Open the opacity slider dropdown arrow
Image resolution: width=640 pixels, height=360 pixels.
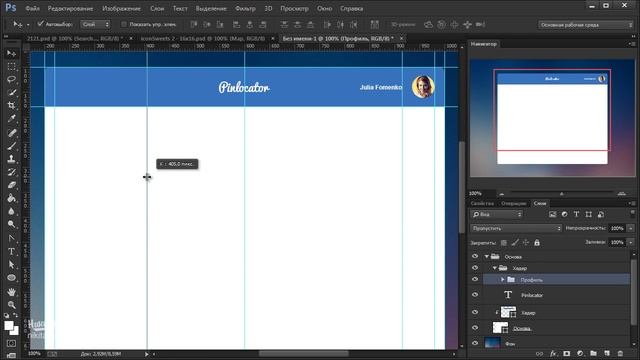coord(631,228)
